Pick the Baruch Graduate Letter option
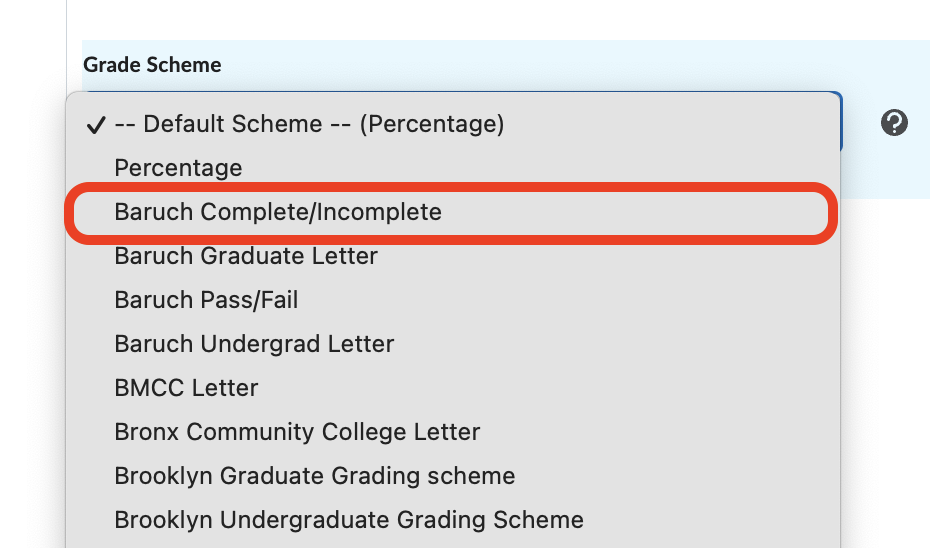Screen dimensions: 930x548 (246, 256)
